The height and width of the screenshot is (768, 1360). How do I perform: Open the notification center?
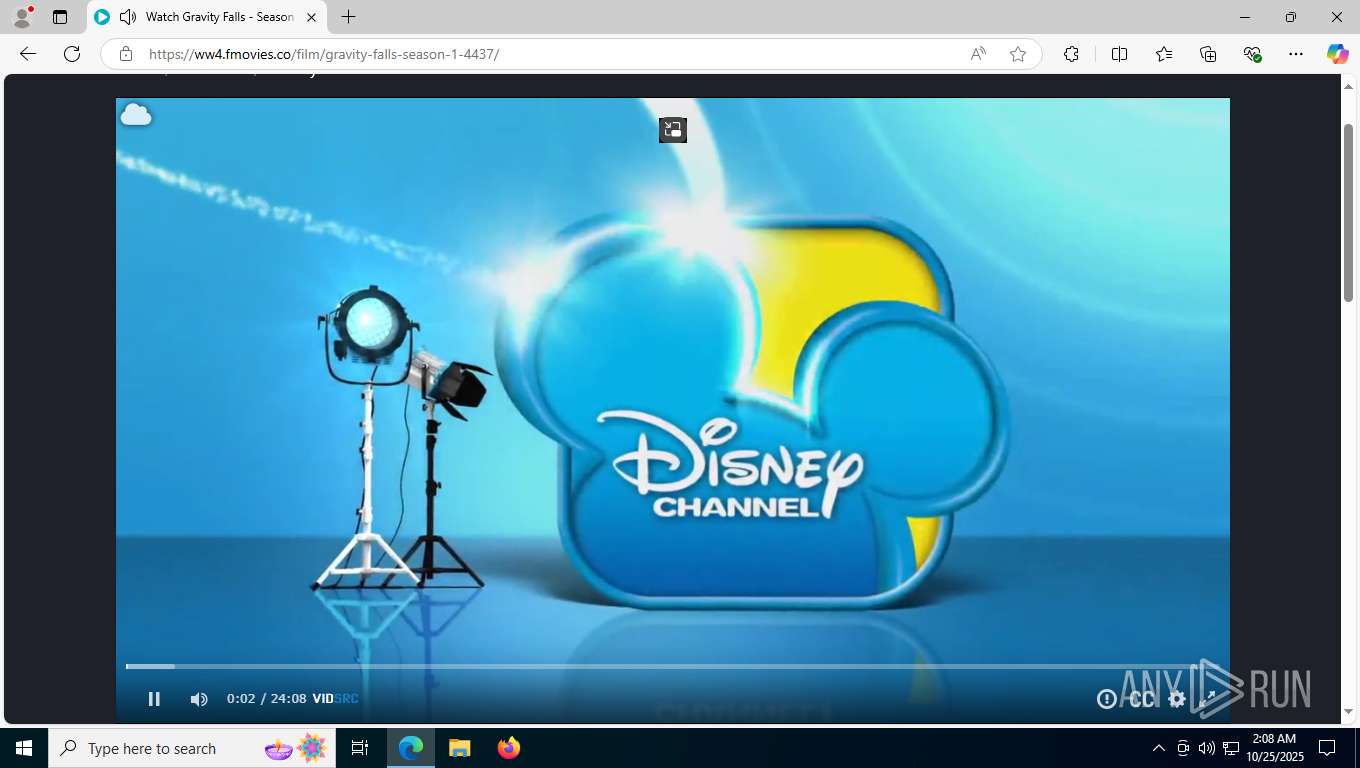[1327, 748]
